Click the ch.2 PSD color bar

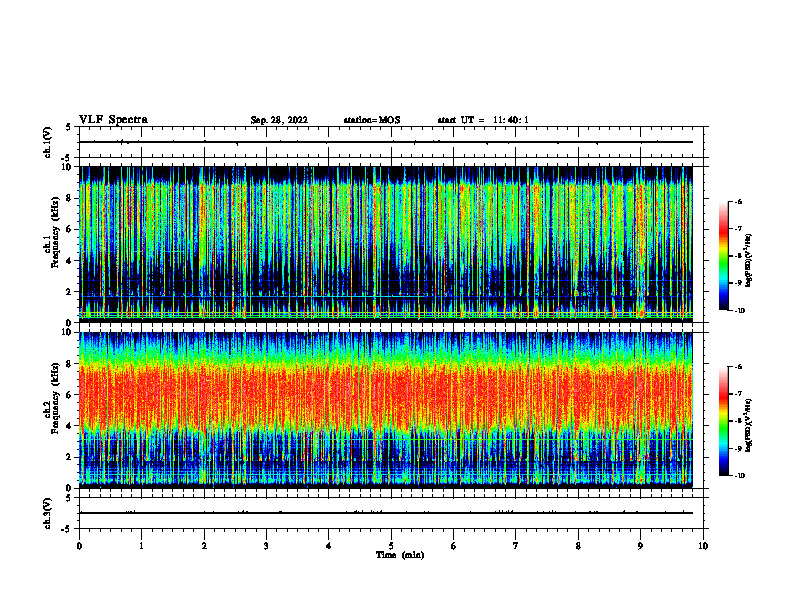[x=723, y=421]
